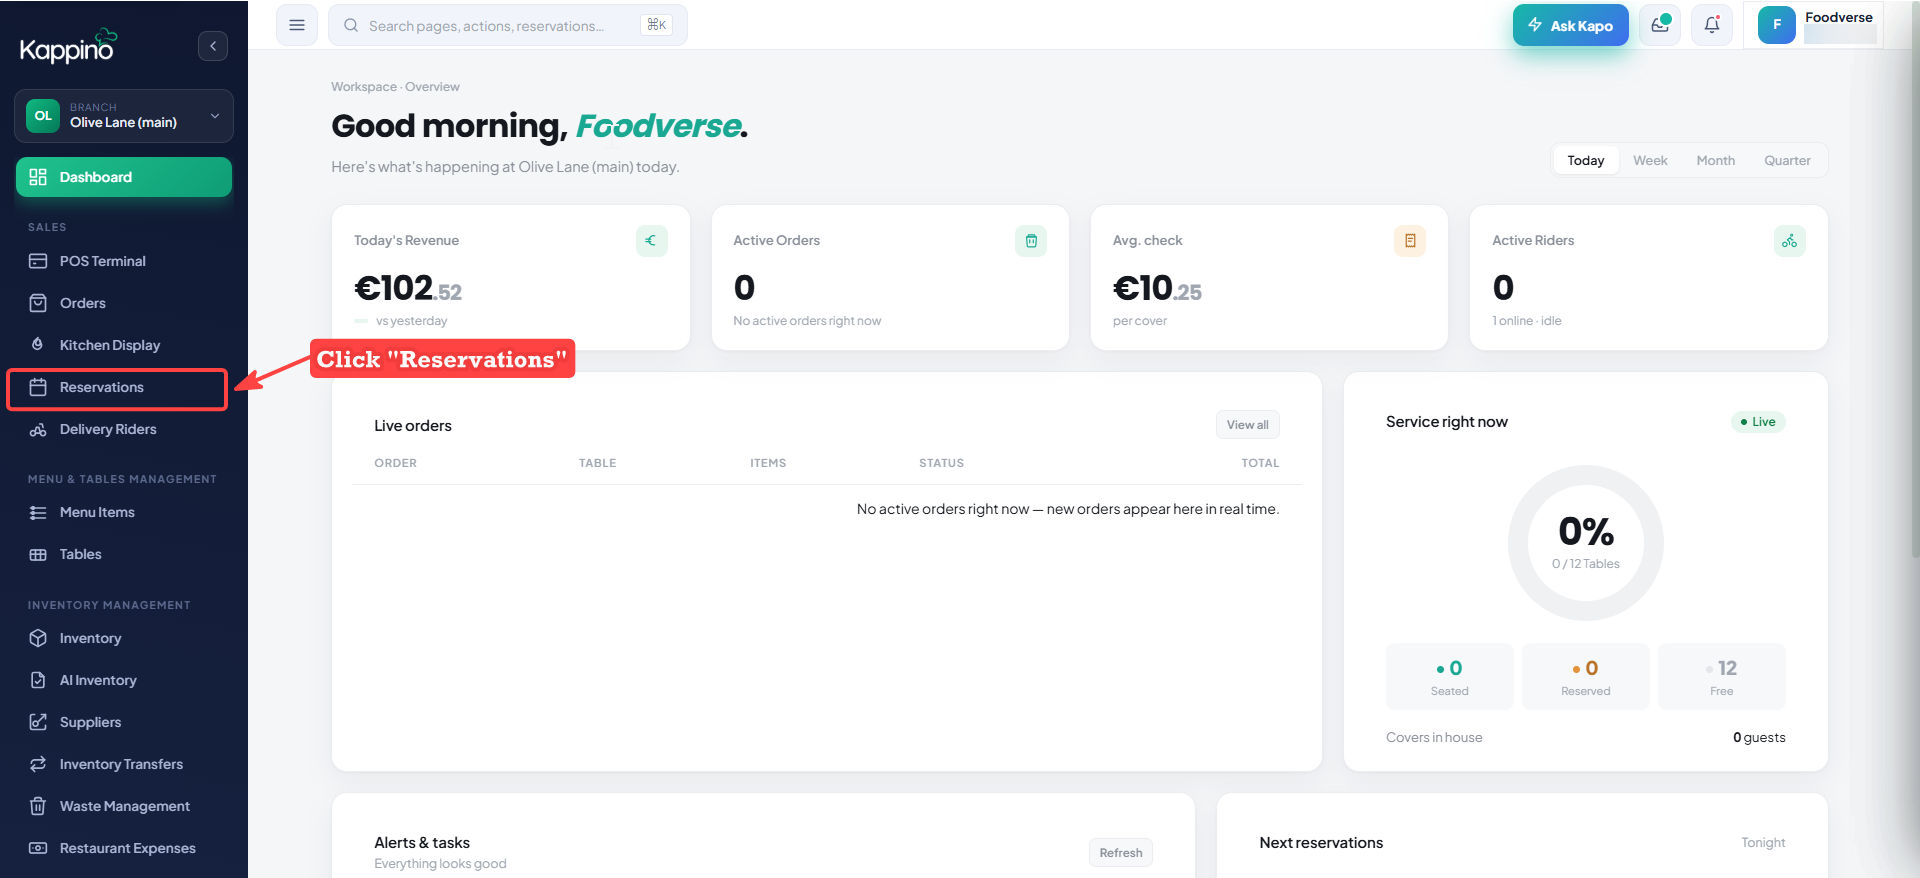Click the Live status badge
Image resolution: width=1920 pixels, height=878 pixels.
point(1758,422)
